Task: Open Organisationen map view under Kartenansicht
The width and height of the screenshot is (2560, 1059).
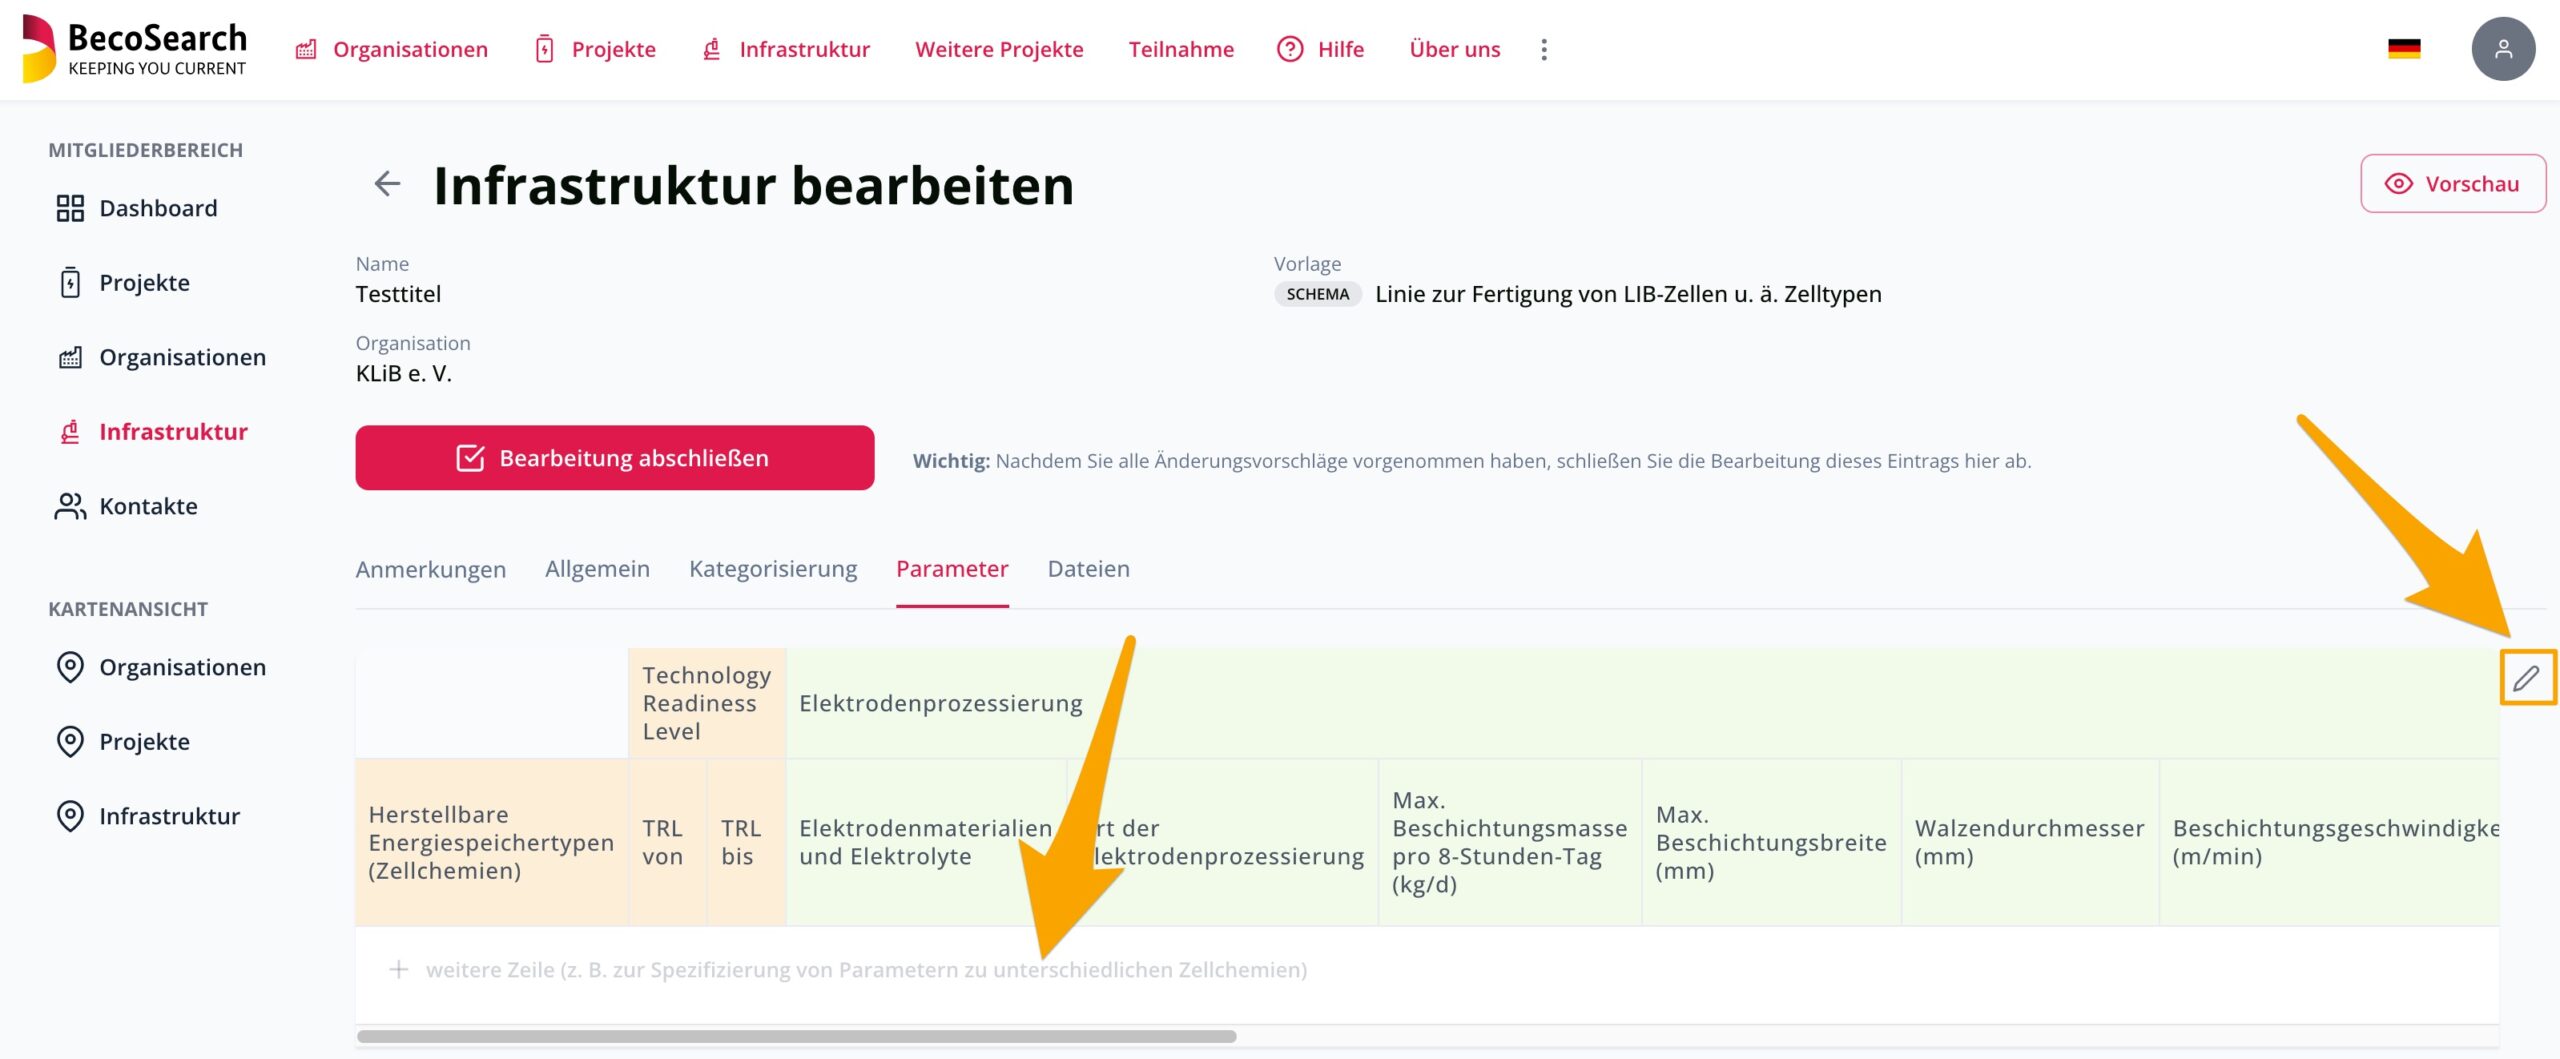Action: tap(182, 667)
